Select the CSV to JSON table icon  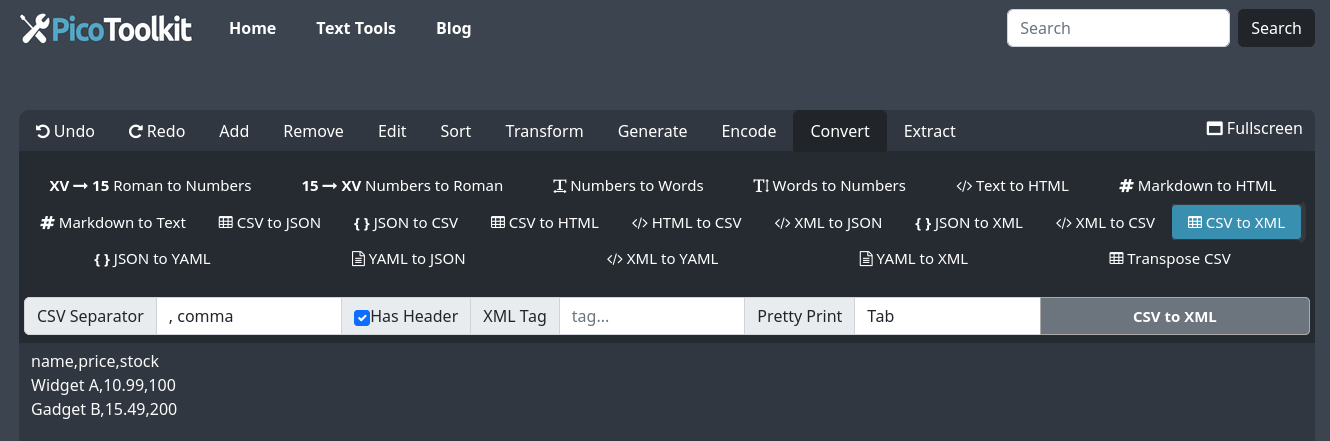225,223
